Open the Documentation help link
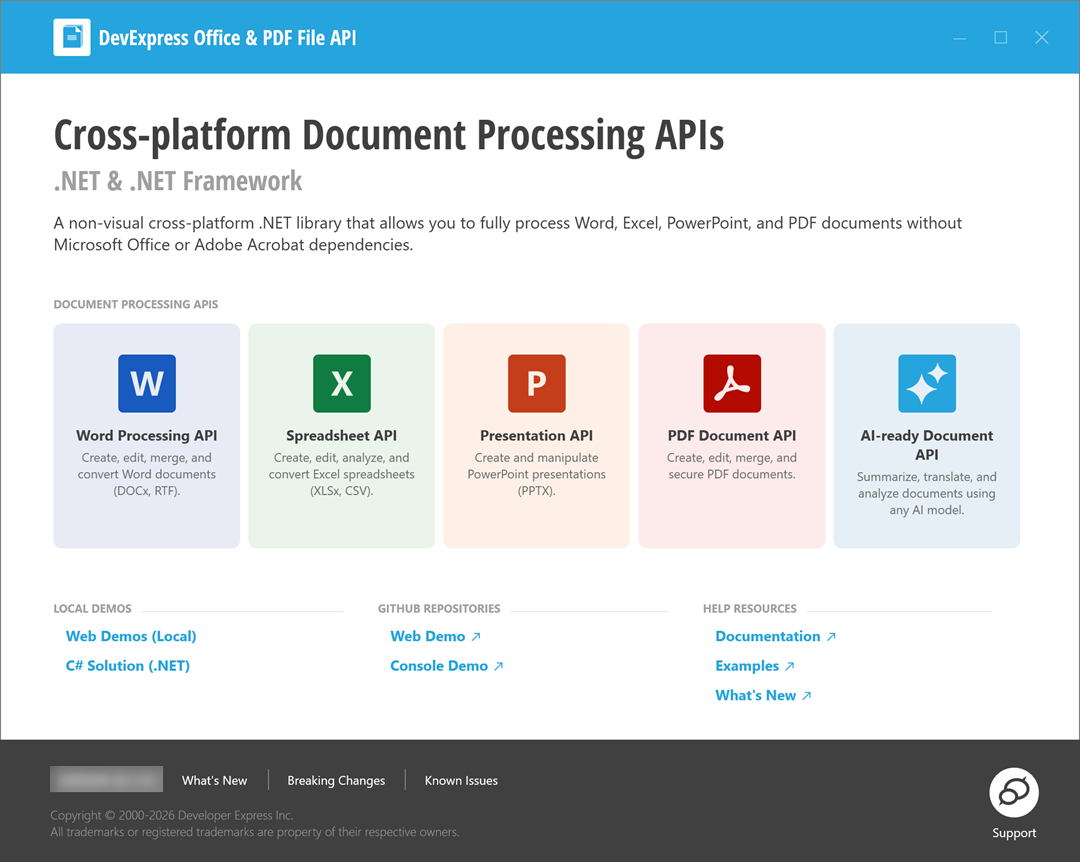 pos(768,636)
